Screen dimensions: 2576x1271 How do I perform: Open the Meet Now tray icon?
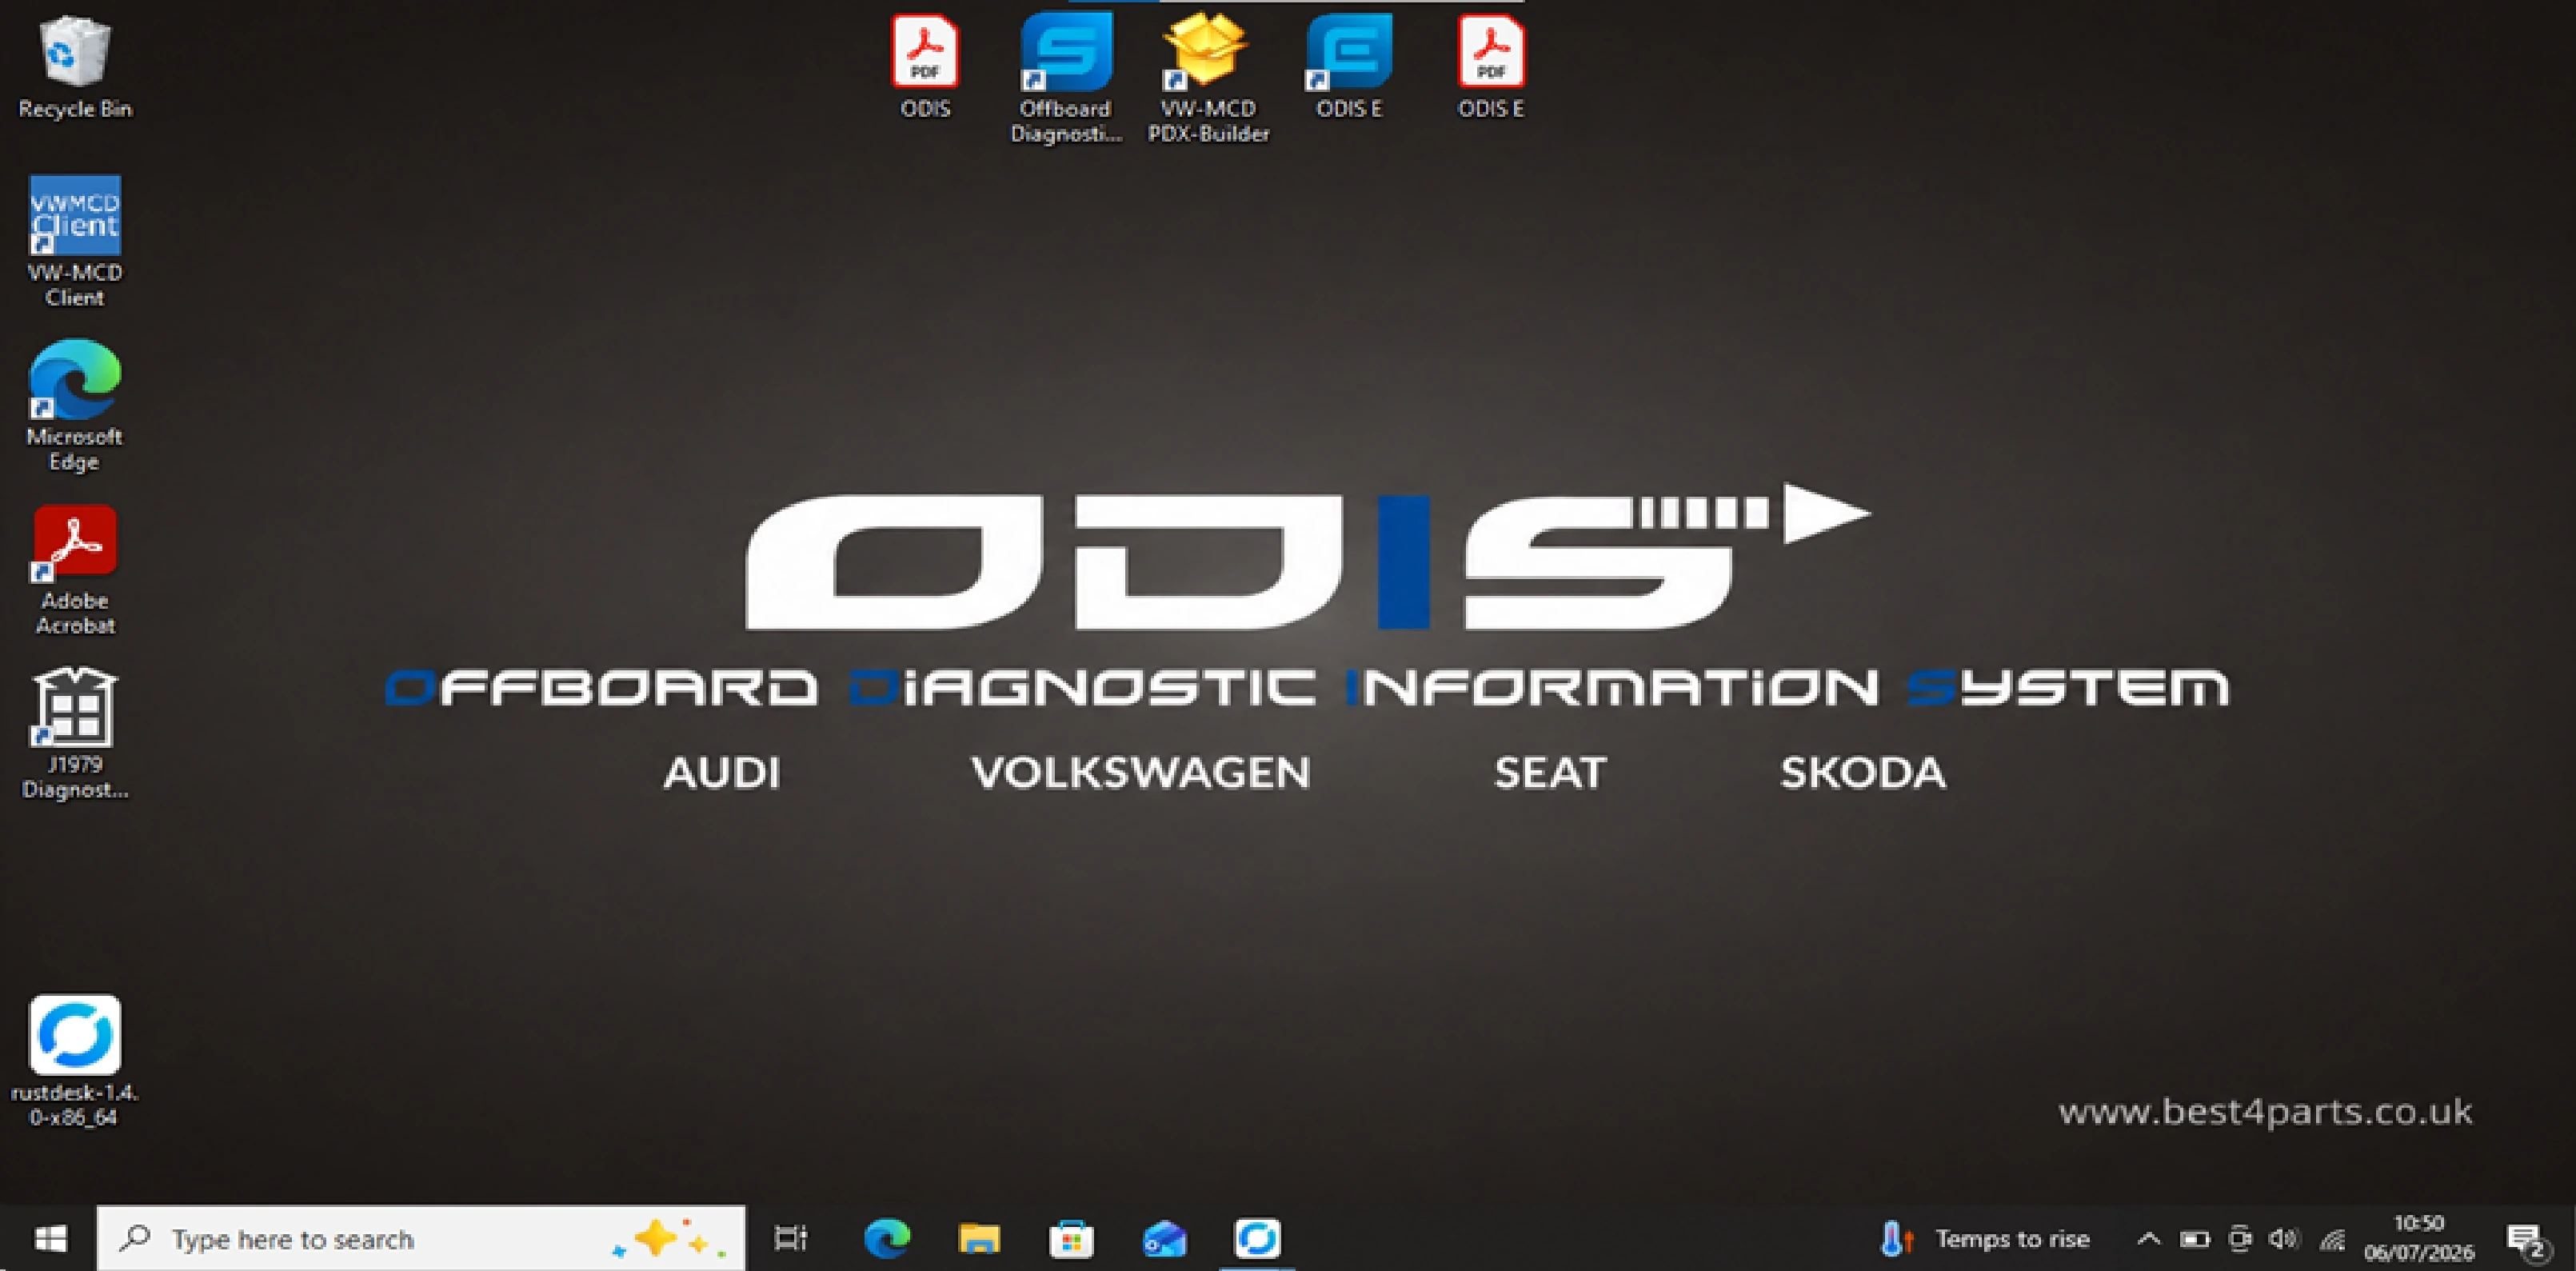[2240, 1239]
